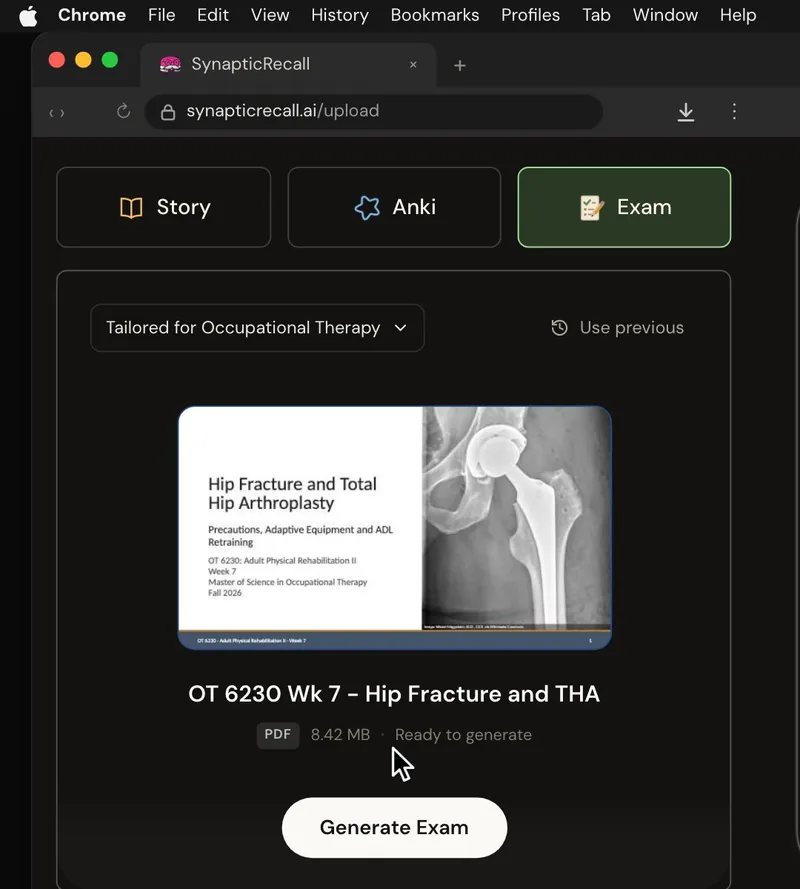Open the File menu
The height and width of the screenshot is (889, 800).
point(162,15)
